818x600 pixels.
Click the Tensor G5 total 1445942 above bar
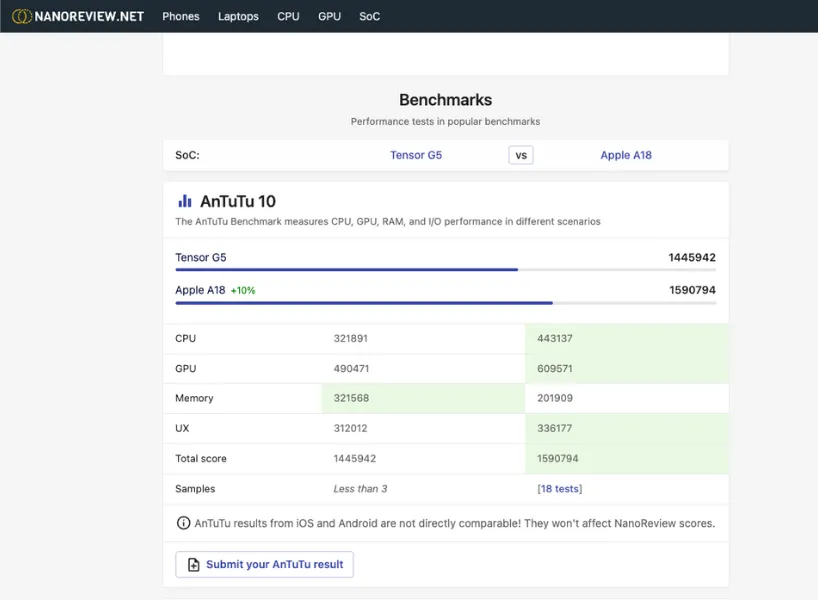pos(692,257)
